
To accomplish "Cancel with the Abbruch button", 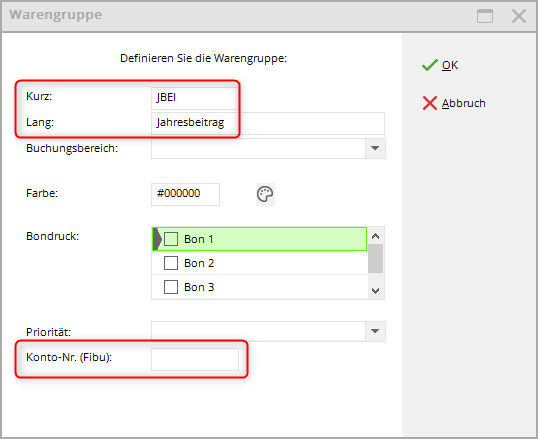I will coord(454,103).
